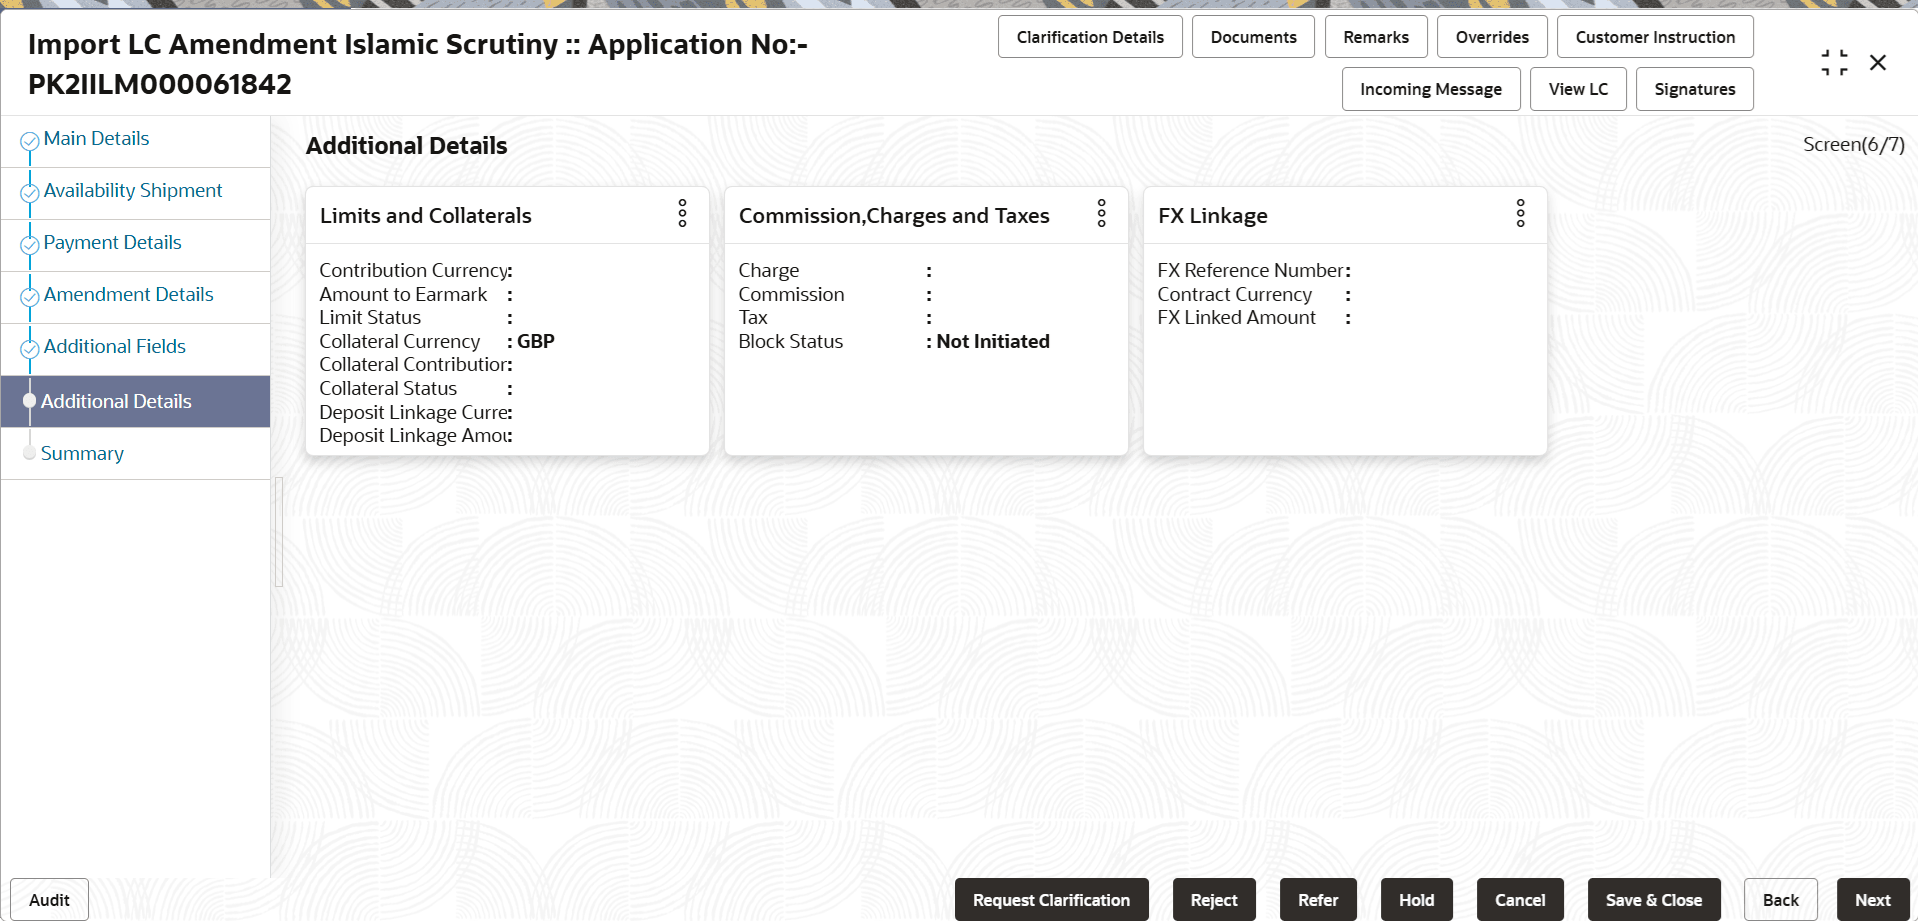1918x921 pixels.
Task: Navigate to the Amendment Details stage
Action: [128, 294]
